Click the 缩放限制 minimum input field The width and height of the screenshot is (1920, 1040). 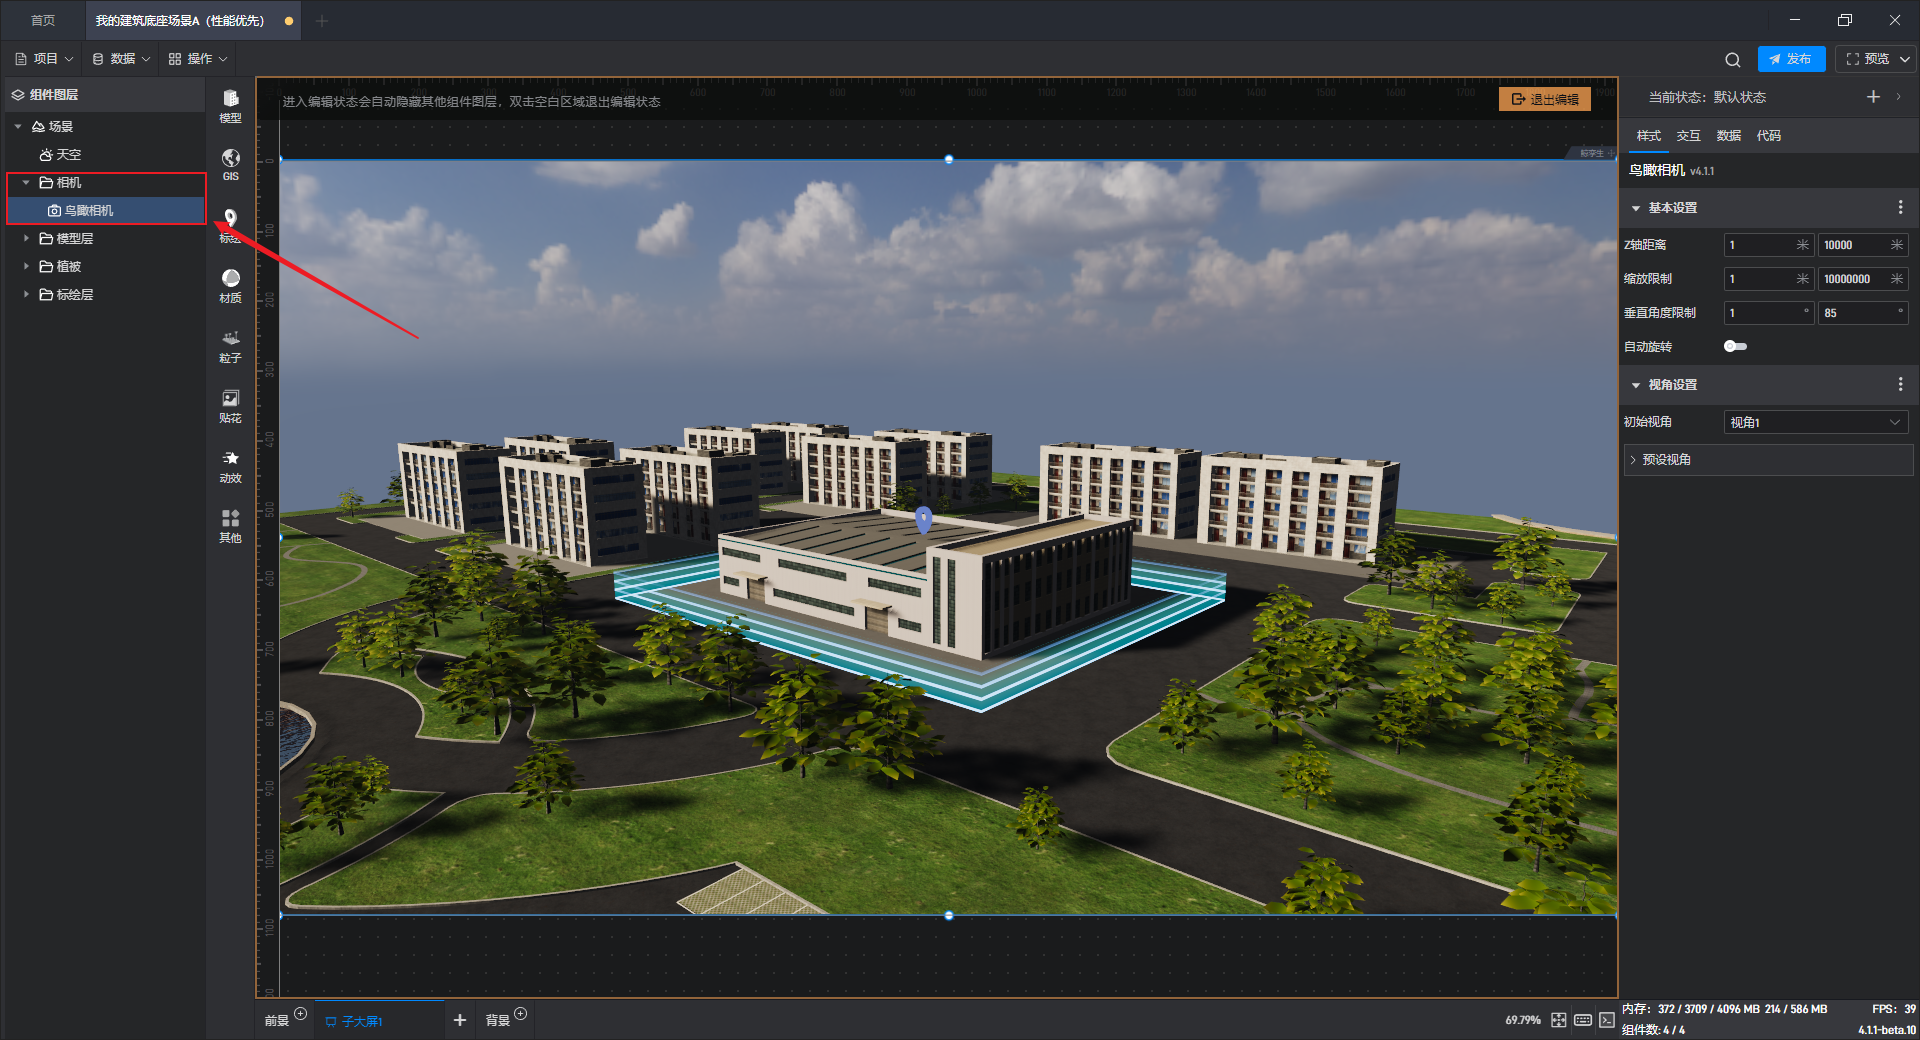click(x=1768, y=279)
